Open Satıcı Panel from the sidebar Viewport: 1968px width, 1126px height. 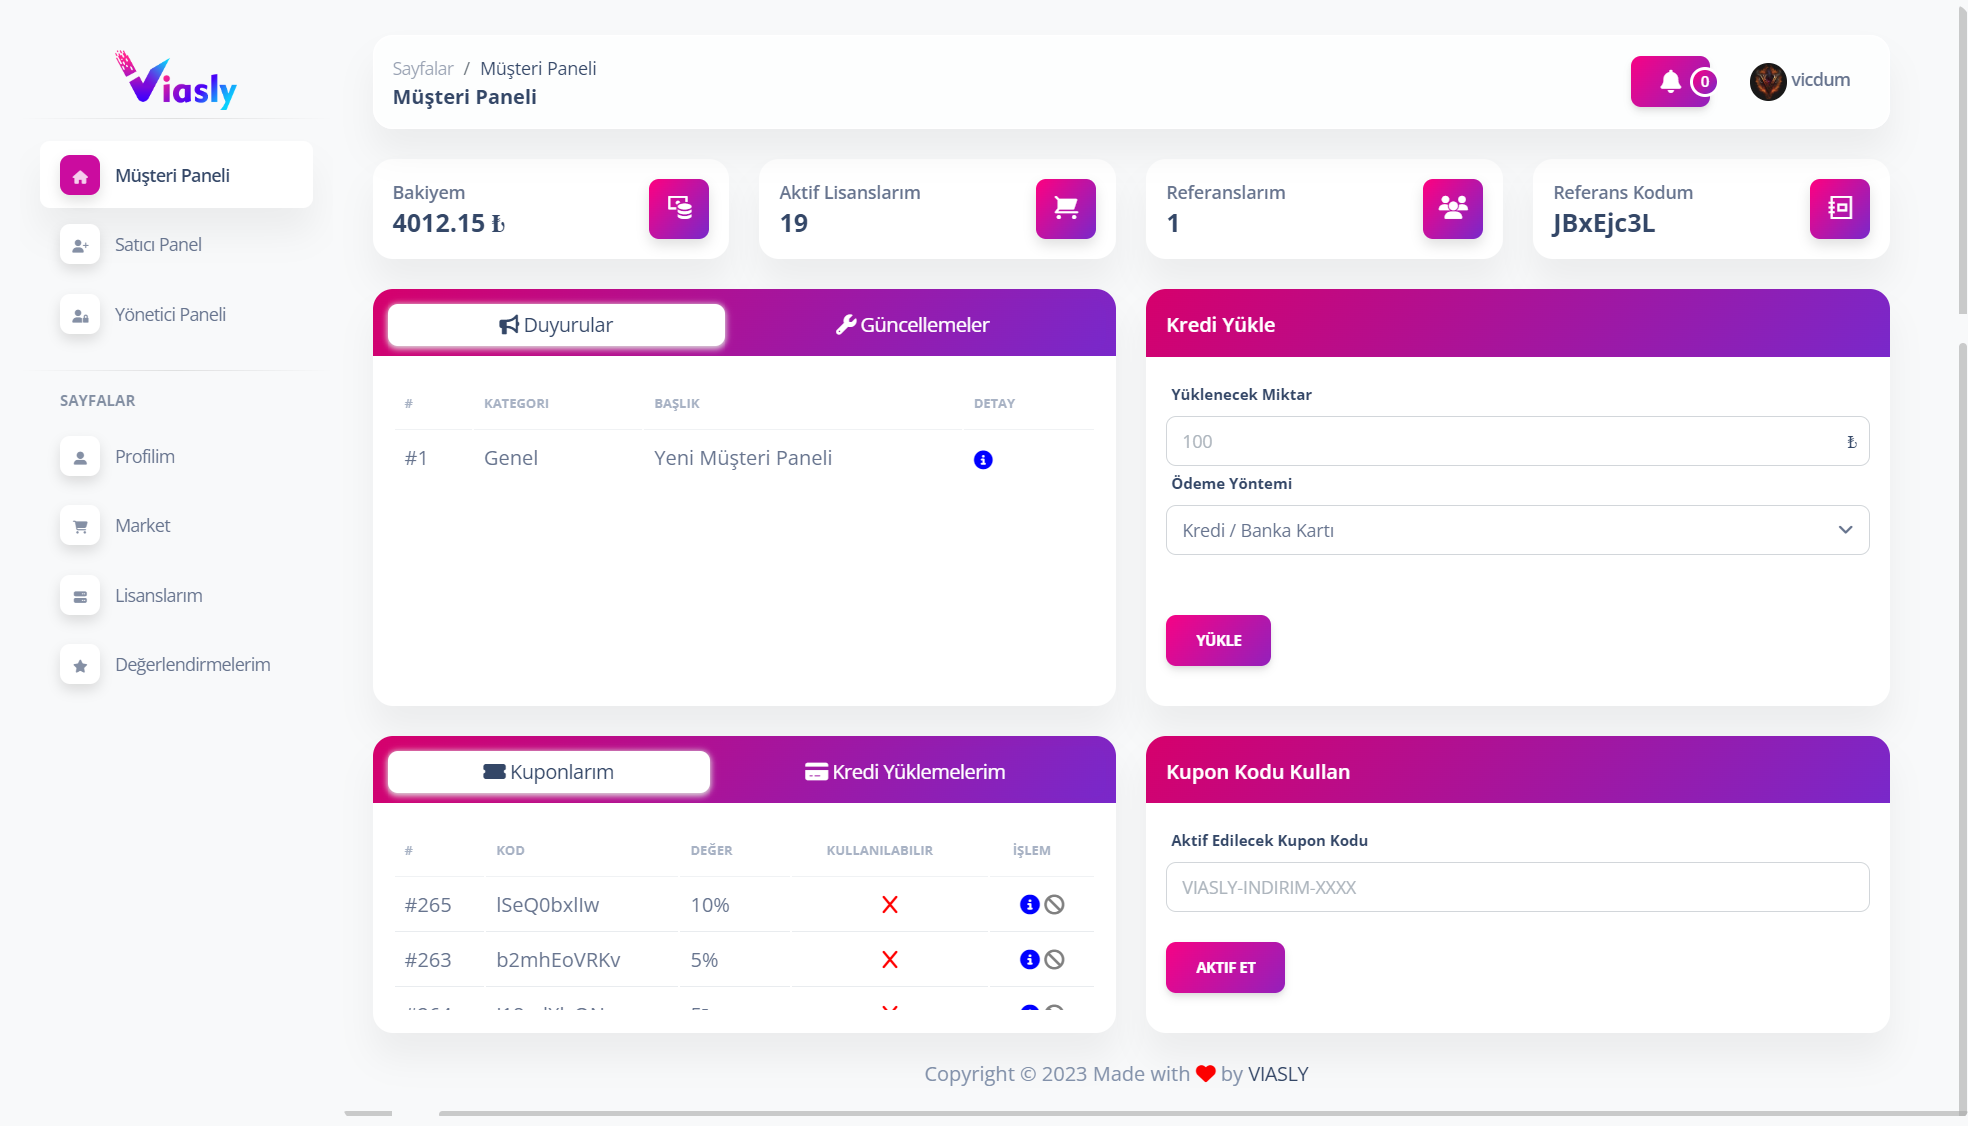pos(158,245)
